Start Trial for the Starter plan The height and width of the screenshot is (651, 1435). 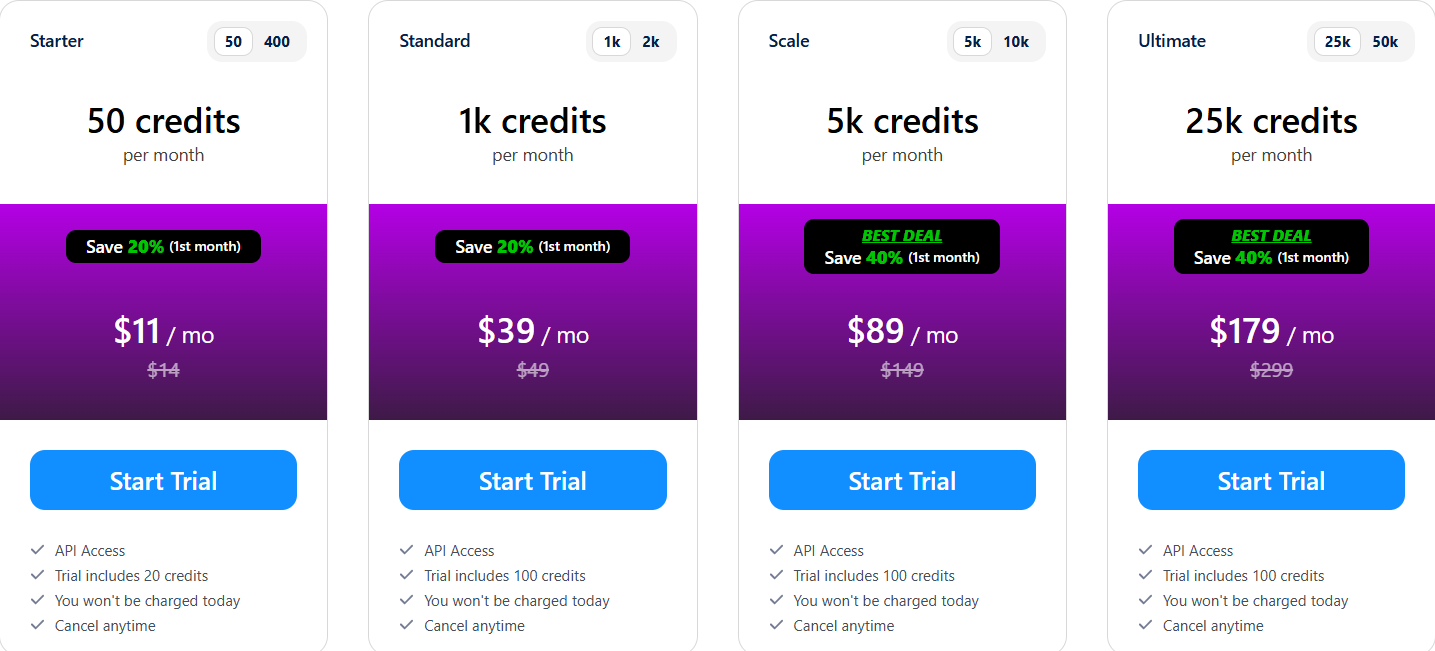click(x=163, y=480)
